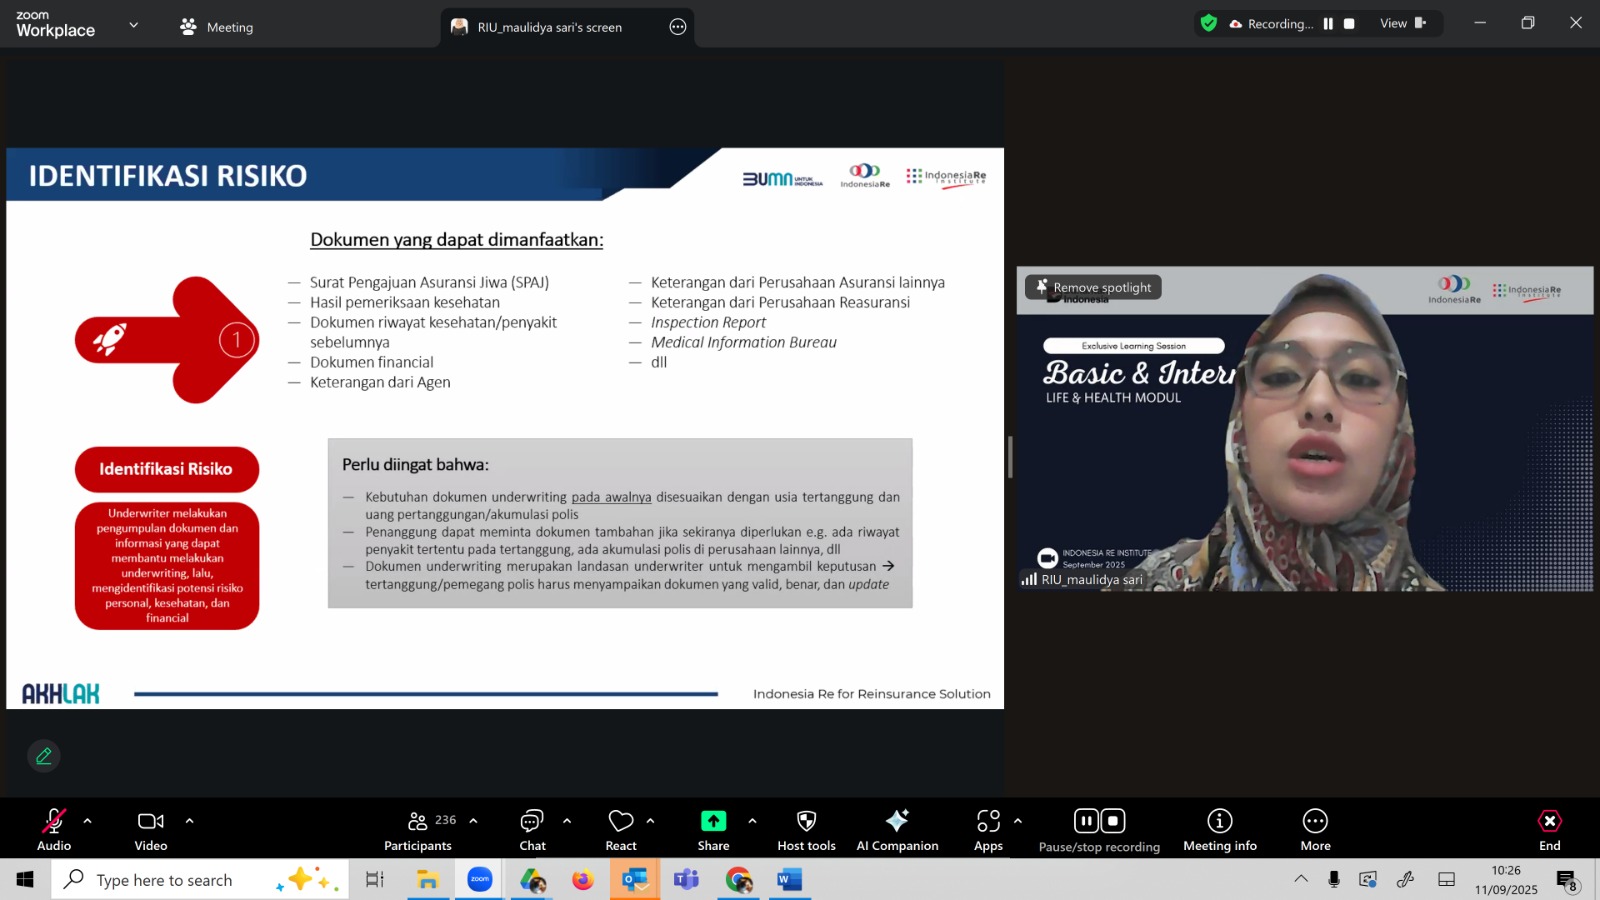The height and width of the screenshot is (900, 1600).
Task: Open the Participants panel
Action: [418, 830]
